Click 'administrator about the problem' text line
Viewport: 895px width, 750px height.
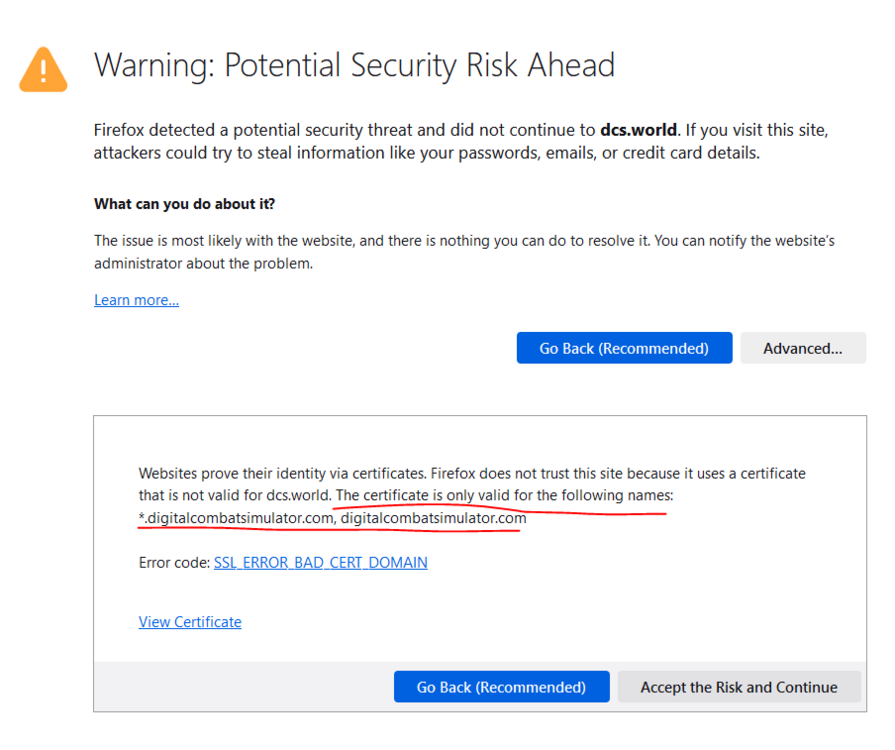(x=203, y=264)
